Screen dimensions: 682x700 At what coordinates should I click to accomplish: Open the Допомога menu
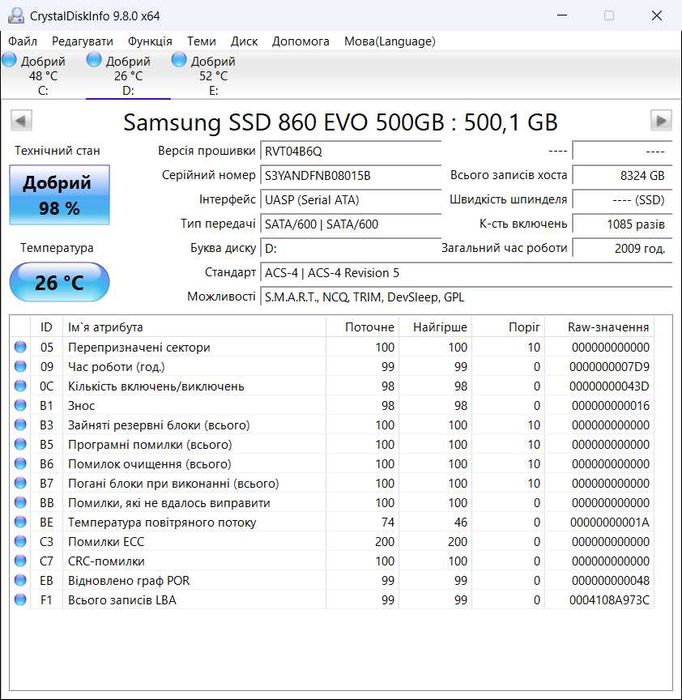[x=300, y=42]
